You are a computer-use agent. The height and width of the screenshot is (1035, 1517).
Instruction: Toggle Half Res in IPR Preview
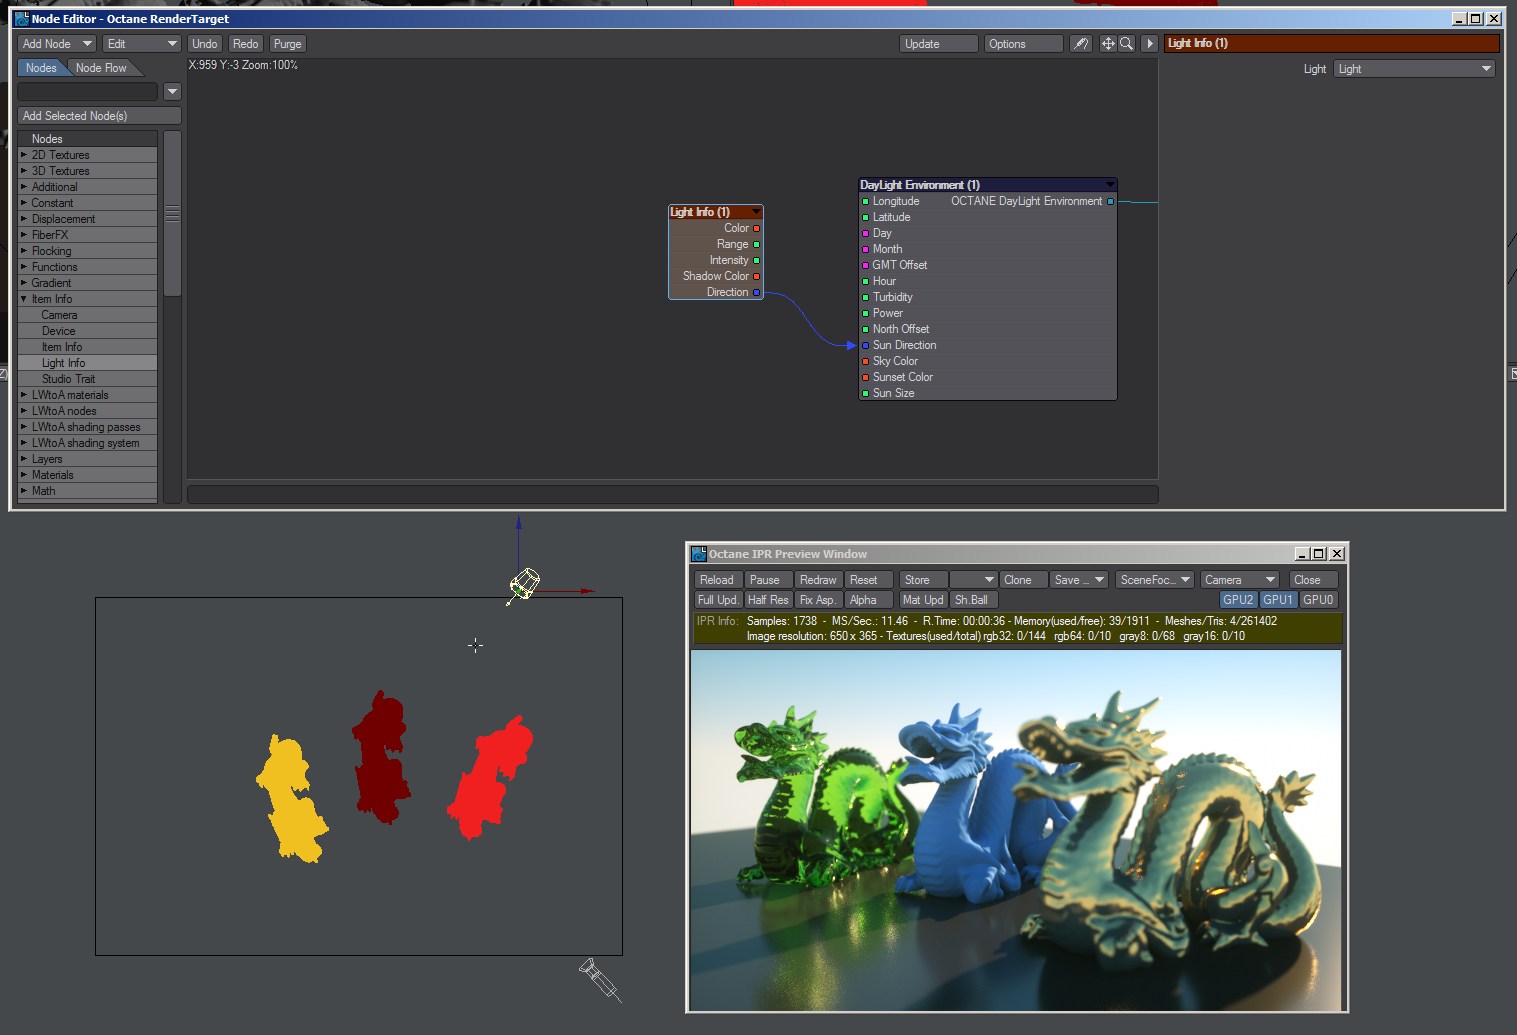tap(768, 600)
